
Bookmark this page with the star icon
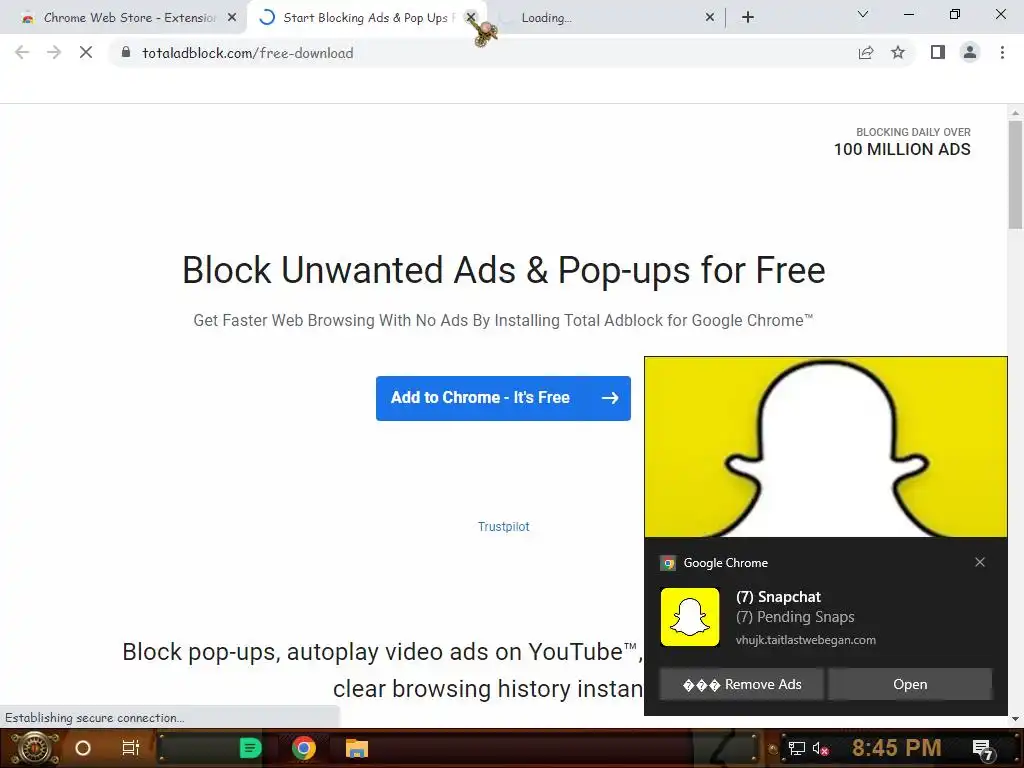point(898,53)
